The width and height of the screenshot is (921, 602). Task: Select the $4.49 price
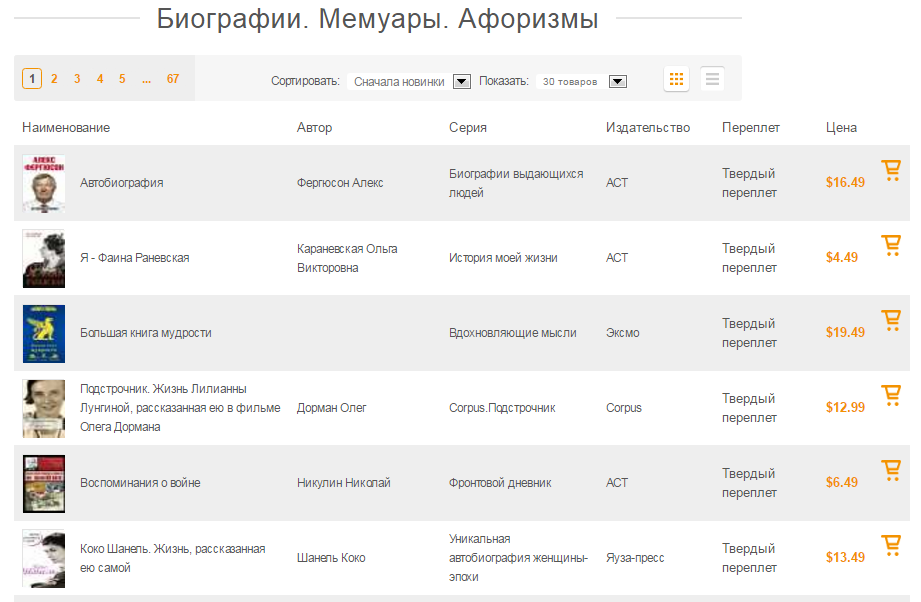[842, 257]
